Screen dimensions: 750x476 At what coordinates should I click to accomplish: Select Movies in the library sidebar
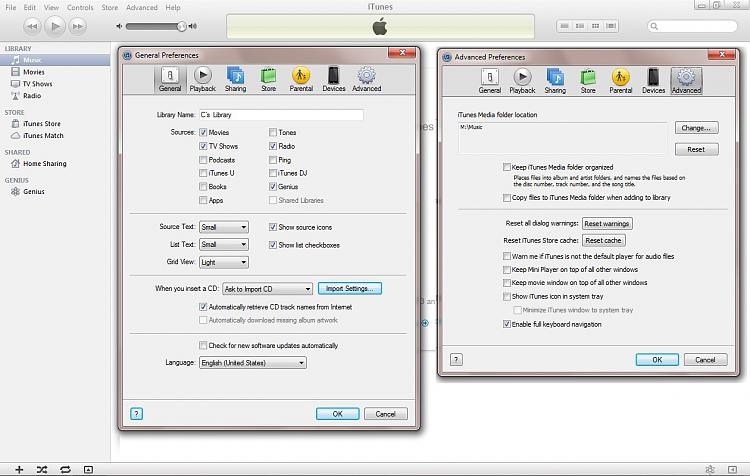point(33,72)
